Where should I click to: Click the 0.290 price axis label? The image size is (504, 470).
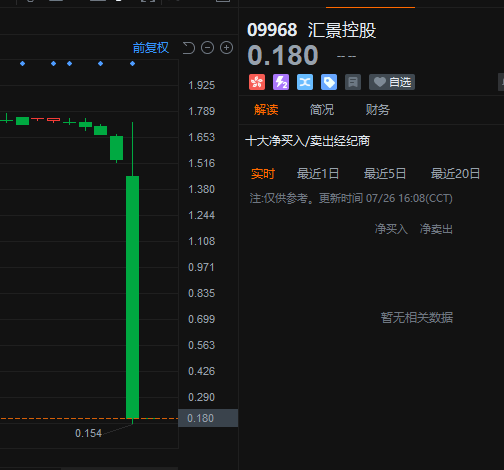coord(202,397)
